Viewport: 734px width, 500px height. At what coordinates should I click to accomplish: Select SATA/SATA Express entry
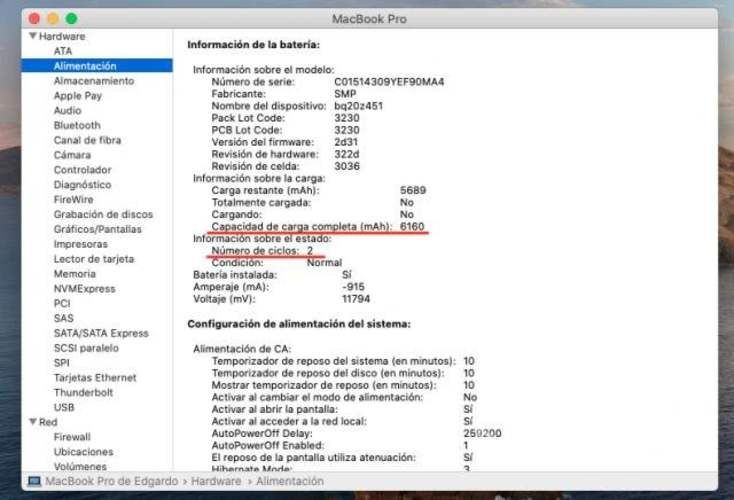101,333
